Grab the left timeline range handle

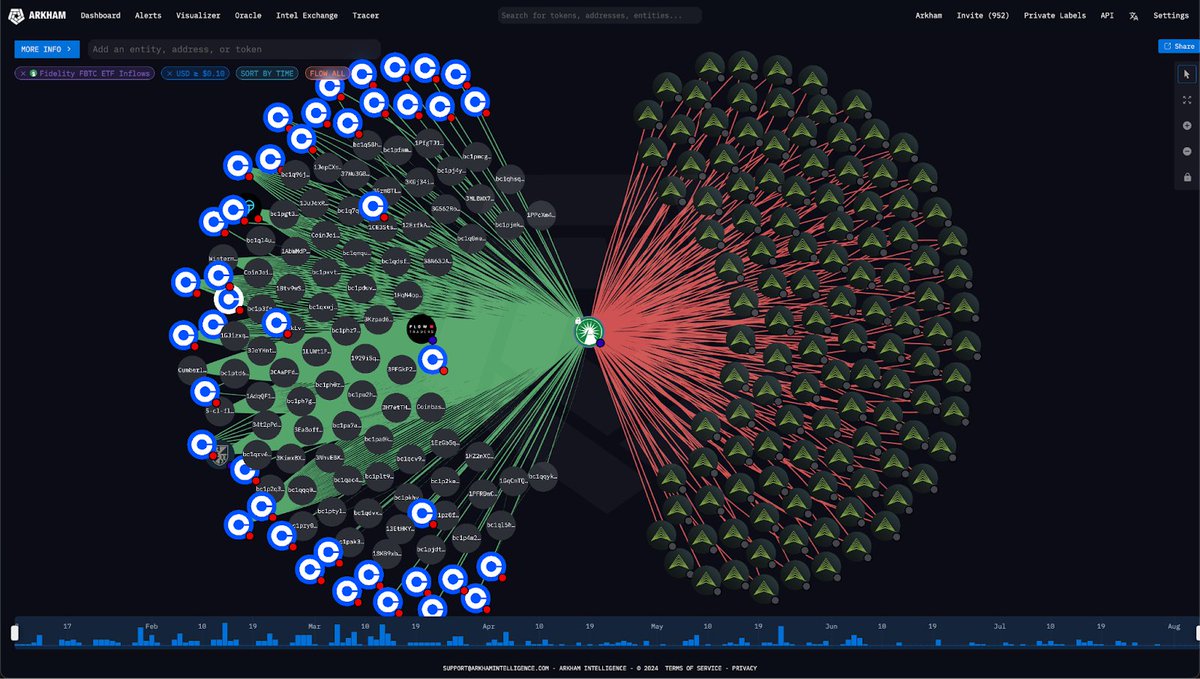tap(15, 632)
